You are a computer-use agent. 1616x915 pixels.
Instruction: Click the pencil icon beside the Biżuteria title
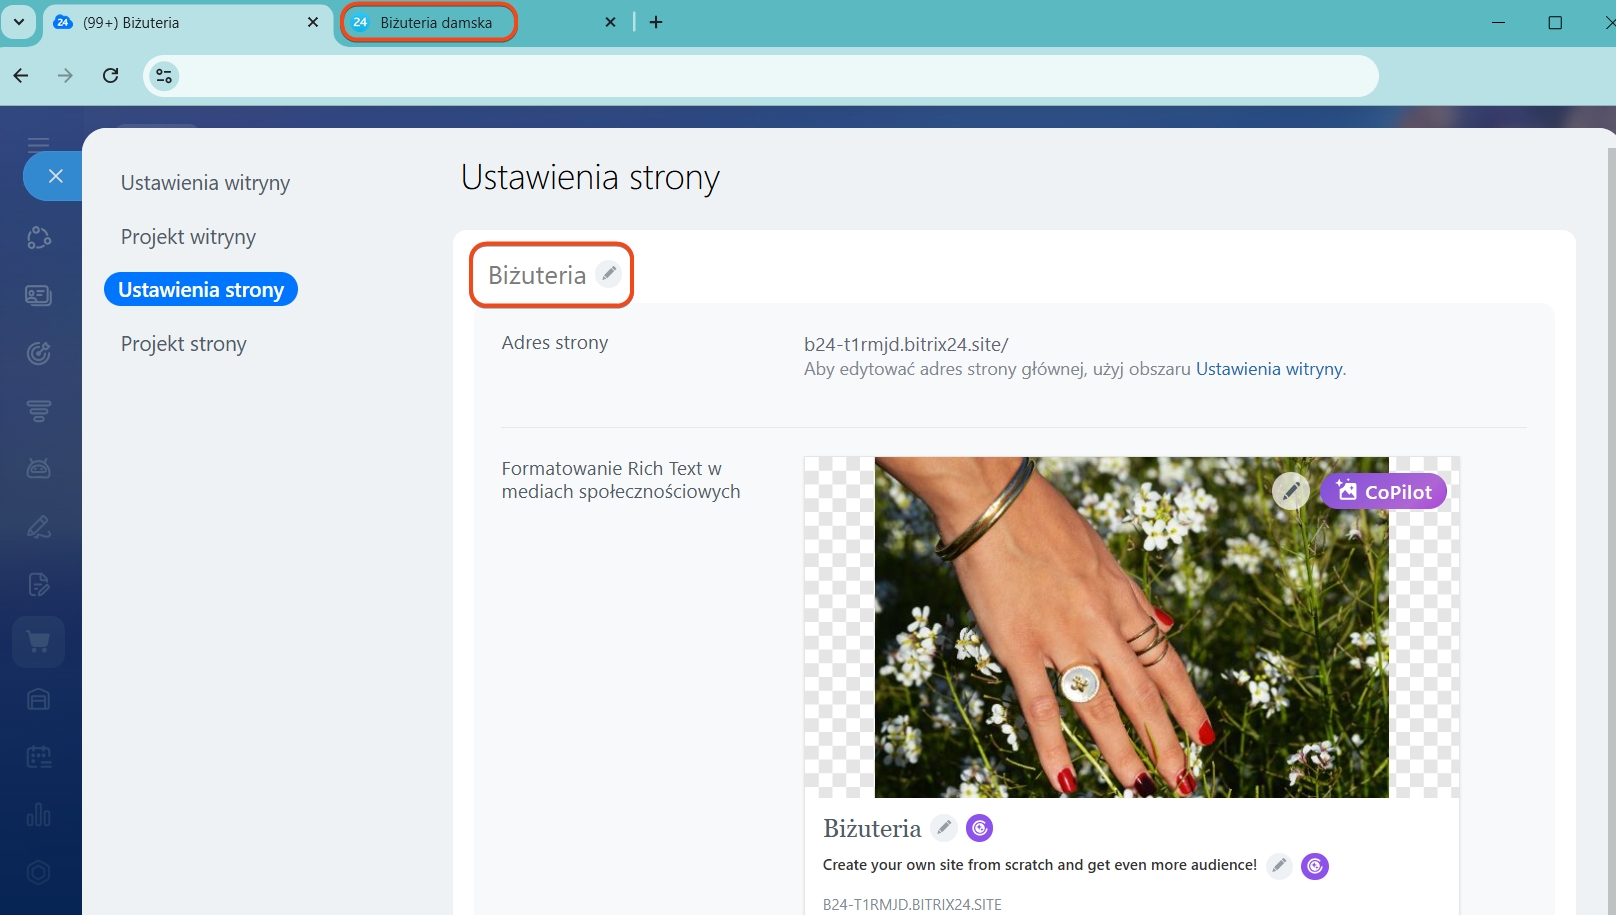(x=608, y=273)
